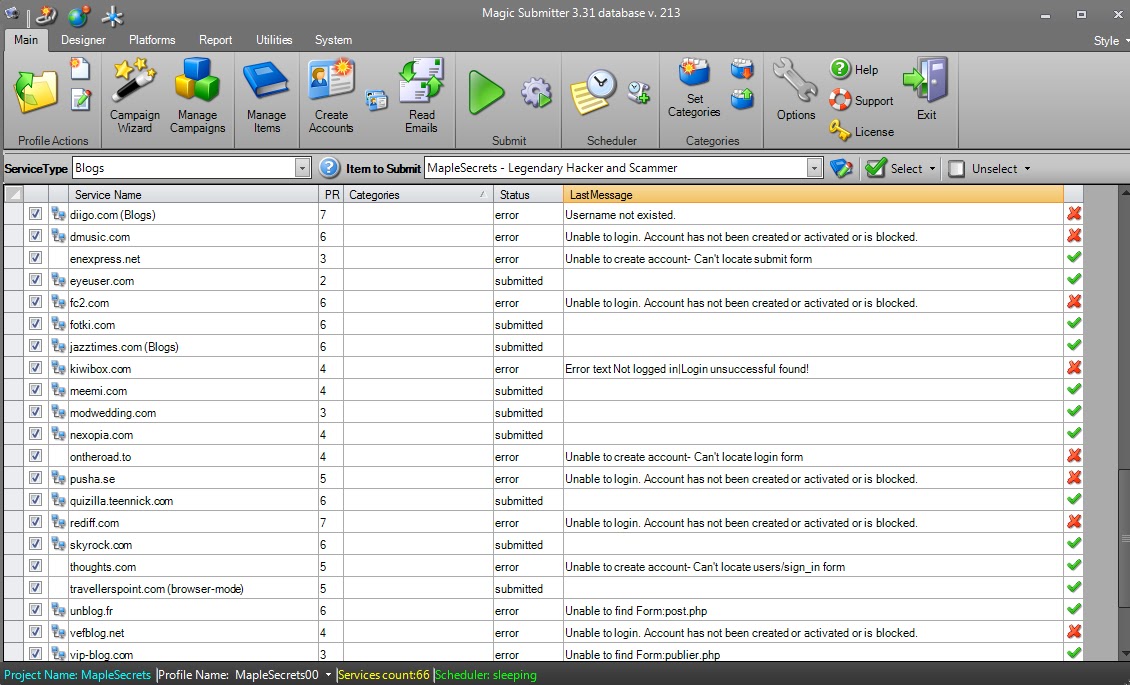Sort by Categories column header
The image size is (1130, 685).
(418, 194)
